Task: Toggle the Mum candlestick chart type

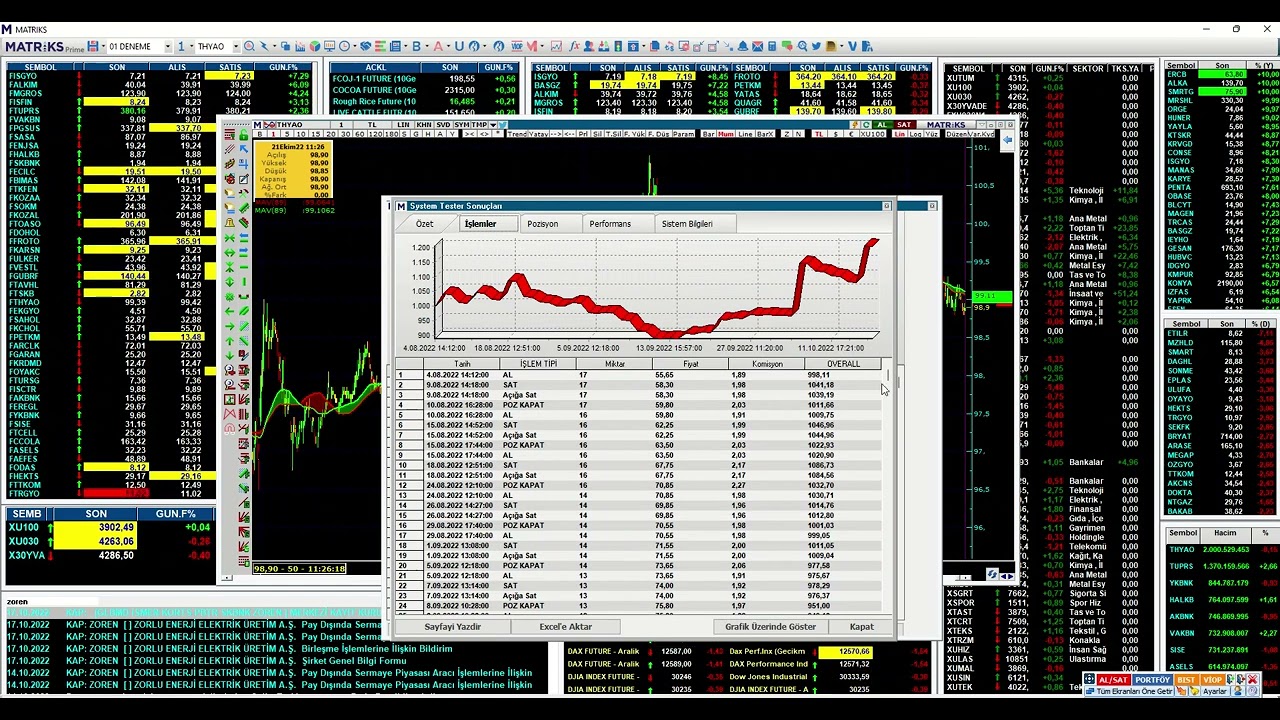Action: (726, 134)
